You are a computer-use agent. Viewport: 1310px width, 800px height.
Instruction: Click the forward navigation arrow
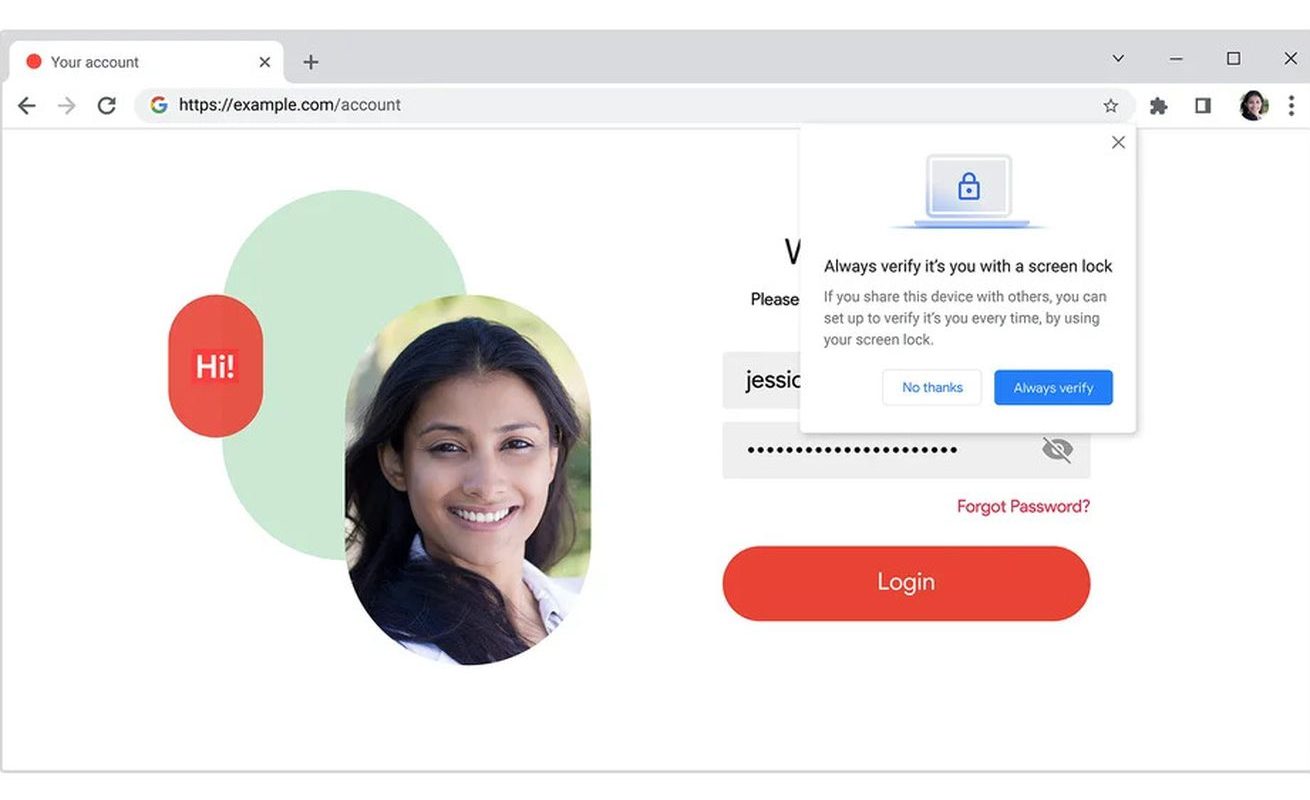click(x=67, y=105)
